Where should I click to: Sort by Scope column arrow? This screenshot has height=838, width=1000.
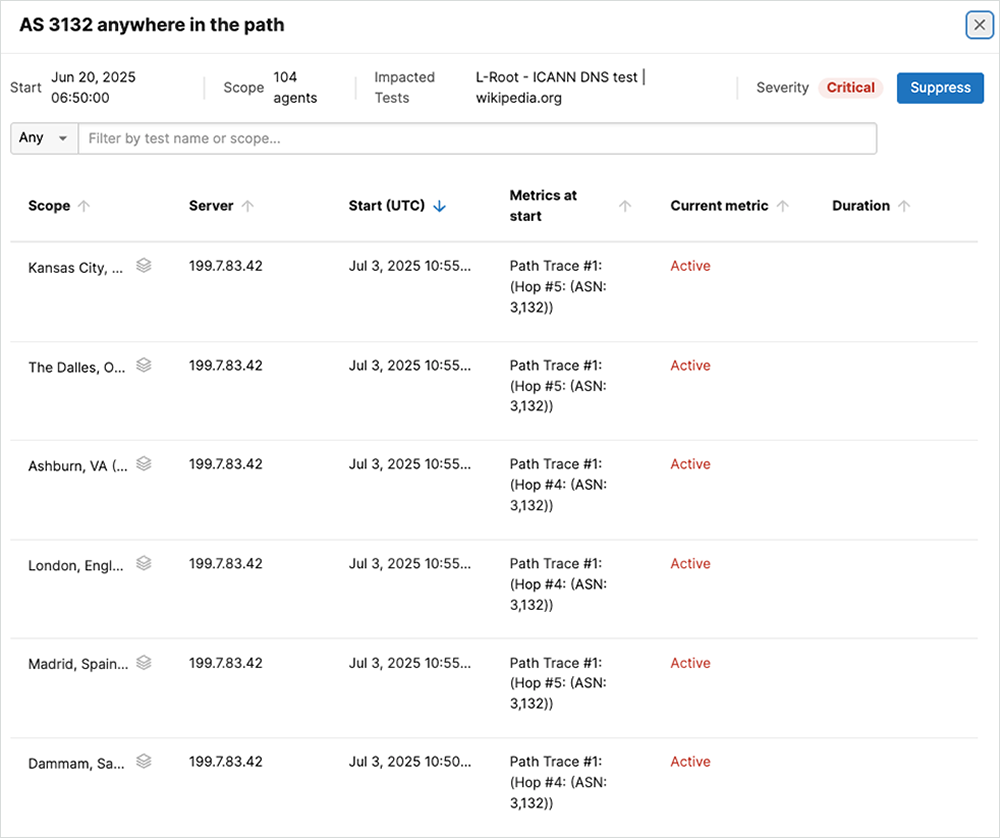click(84, 206)
